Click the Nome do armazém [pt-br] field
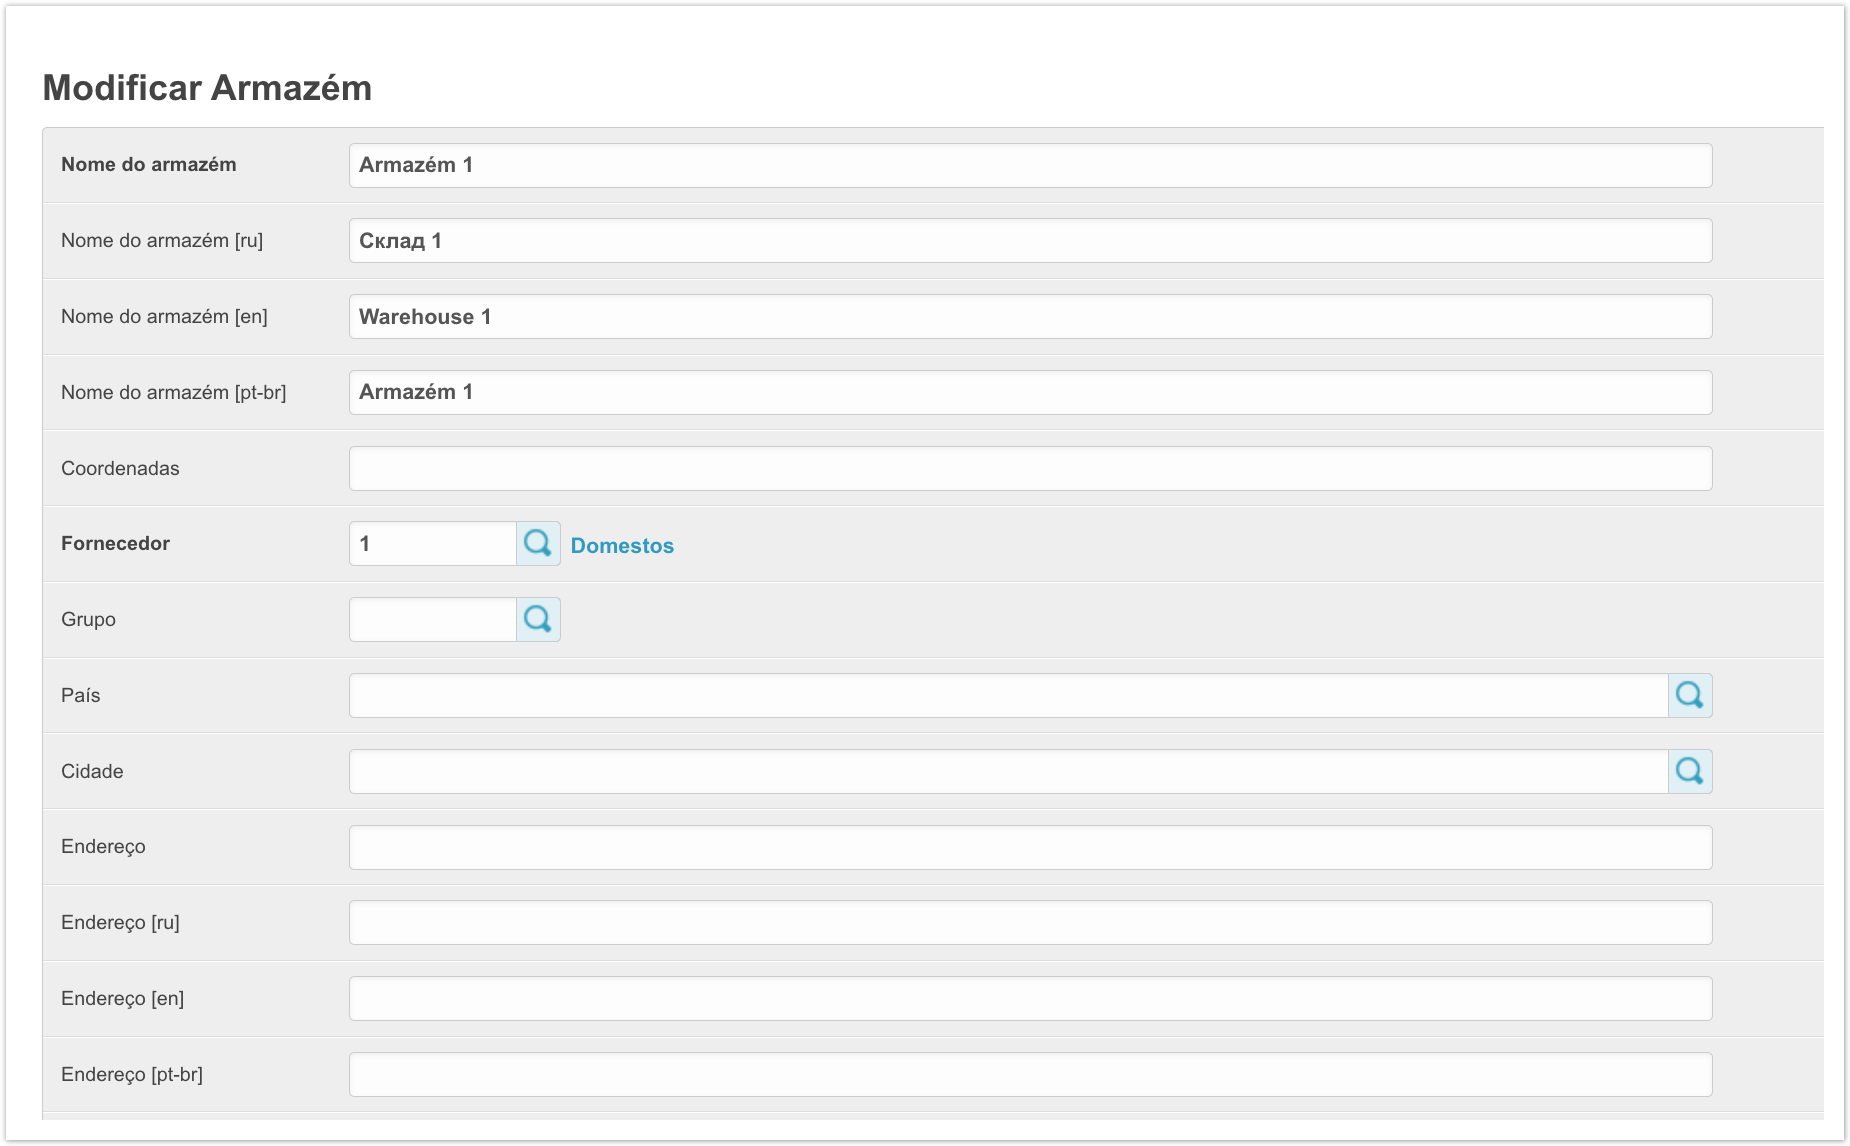Viewport: 1850px width, 1146px height. point(1030,393)
